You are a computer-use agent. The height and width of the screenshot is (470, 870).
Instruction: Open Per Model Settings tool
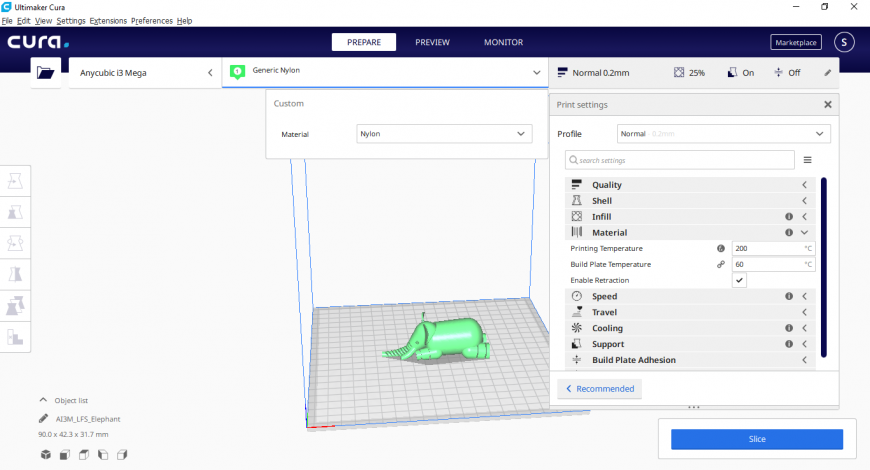click(15, 305)
